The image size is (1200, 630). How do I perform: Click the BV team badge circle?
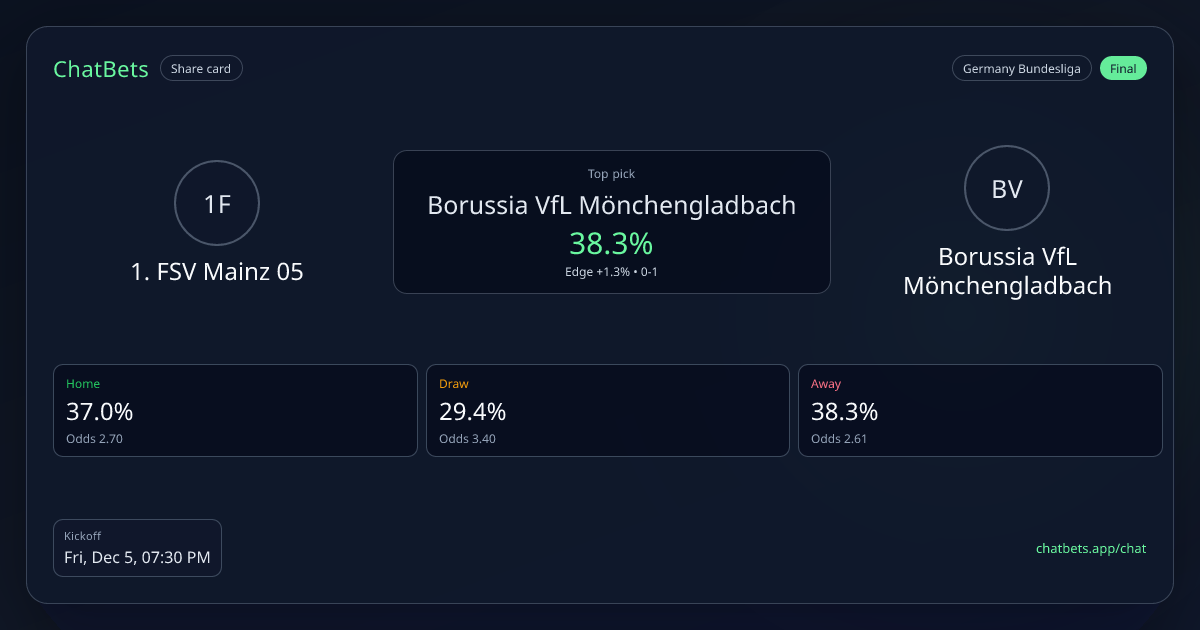point(1007,189)
